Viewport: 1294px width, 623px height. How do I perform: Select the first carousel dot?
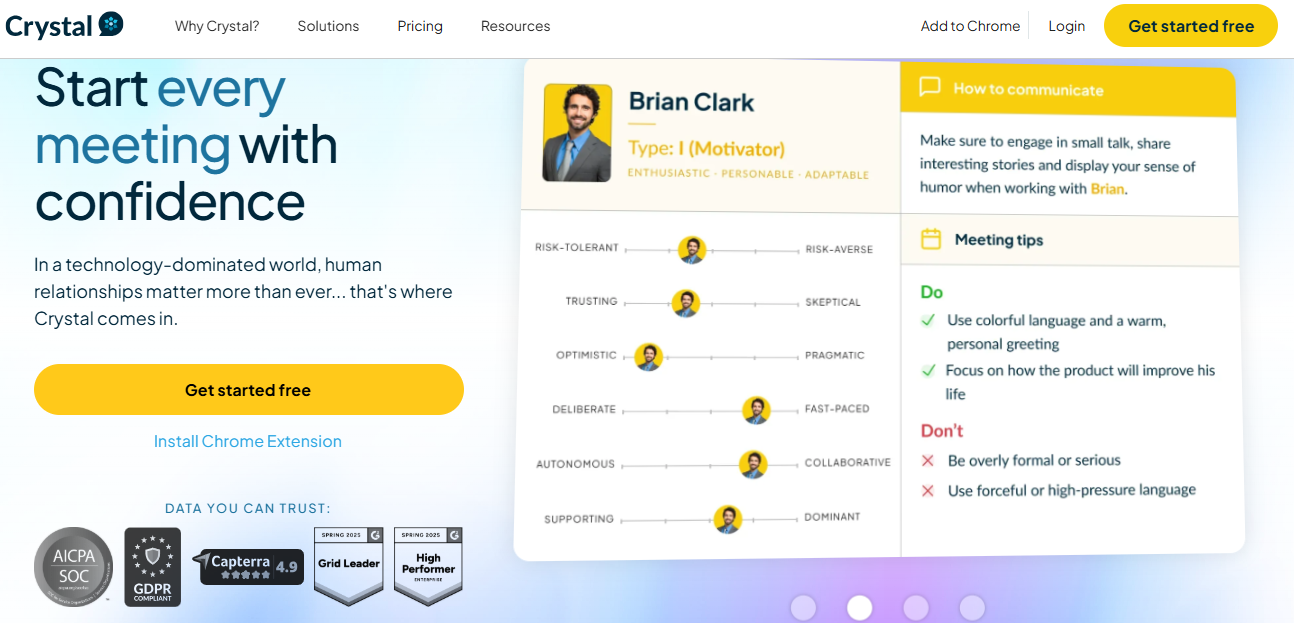[x=803, y=607]
